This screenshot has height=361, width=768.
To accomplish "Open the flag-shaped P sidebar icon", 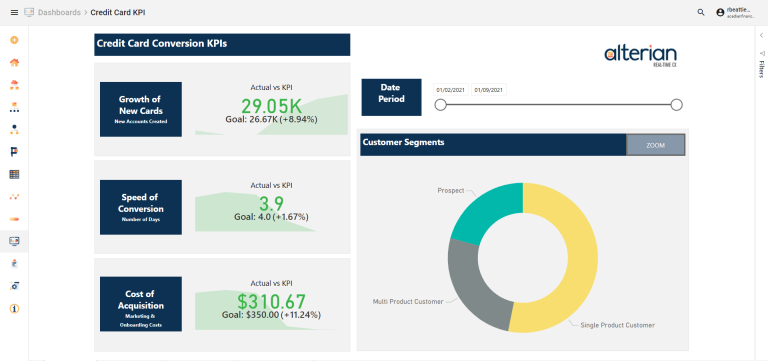I will 14,152.
